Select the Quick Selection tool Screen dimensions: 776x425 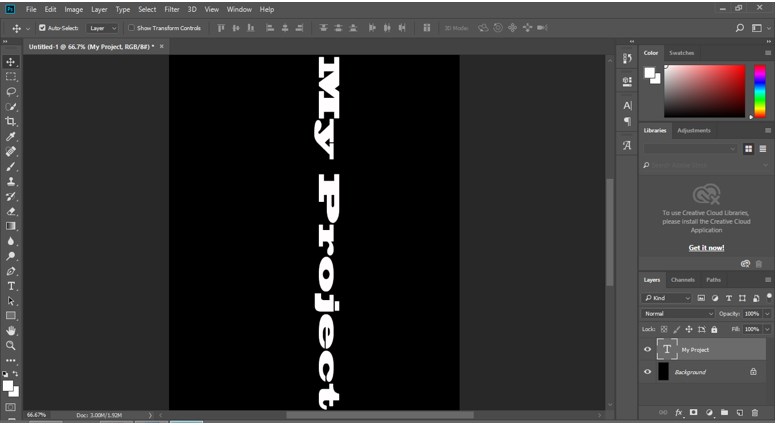(x=10, y=107)
